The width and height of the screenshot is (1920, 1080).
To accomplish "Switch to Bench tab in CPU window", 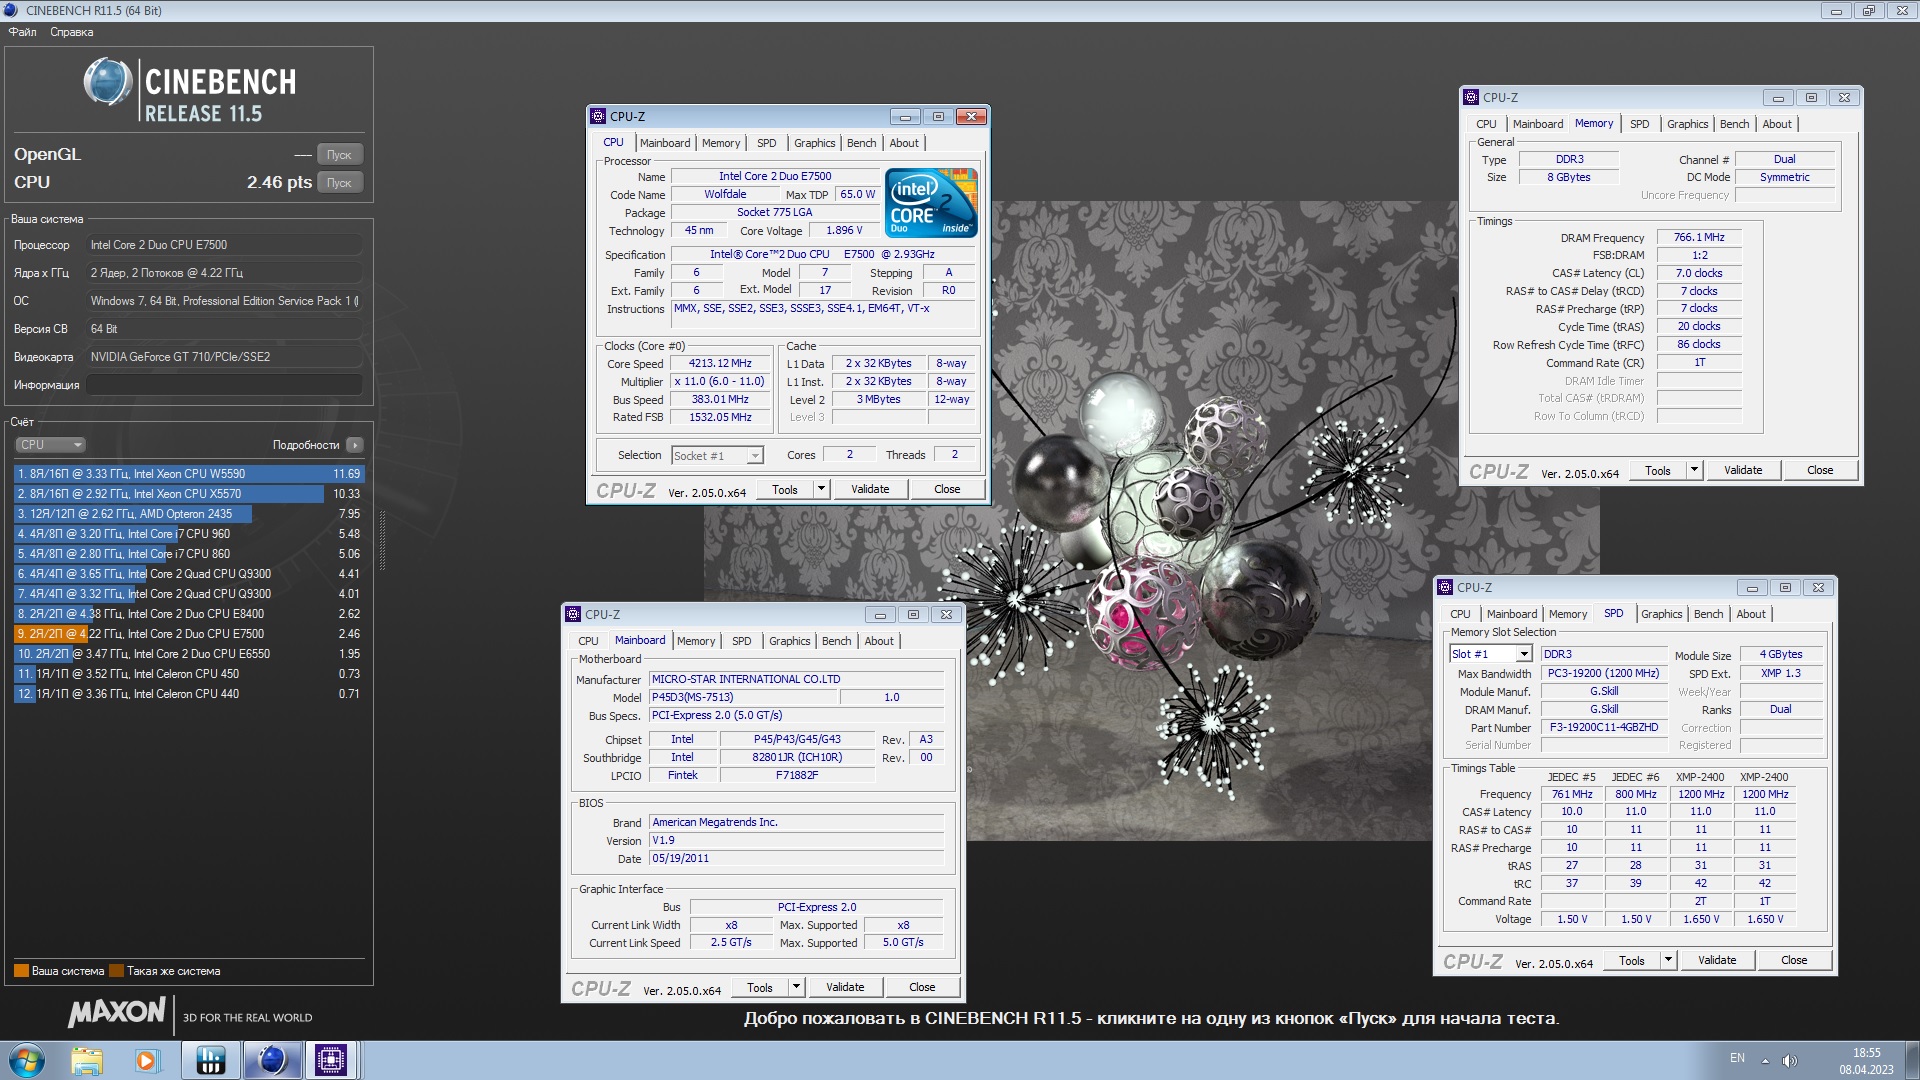I will coord(861,143).
